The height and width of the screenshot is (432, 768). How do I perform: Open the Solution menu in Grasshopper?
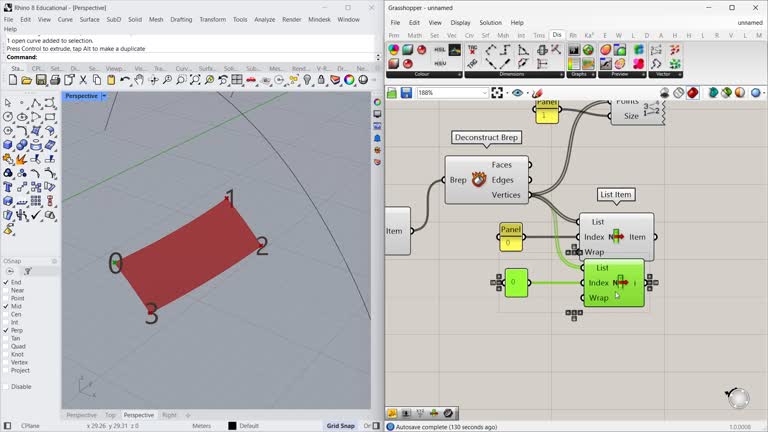[x=490, y=22]
